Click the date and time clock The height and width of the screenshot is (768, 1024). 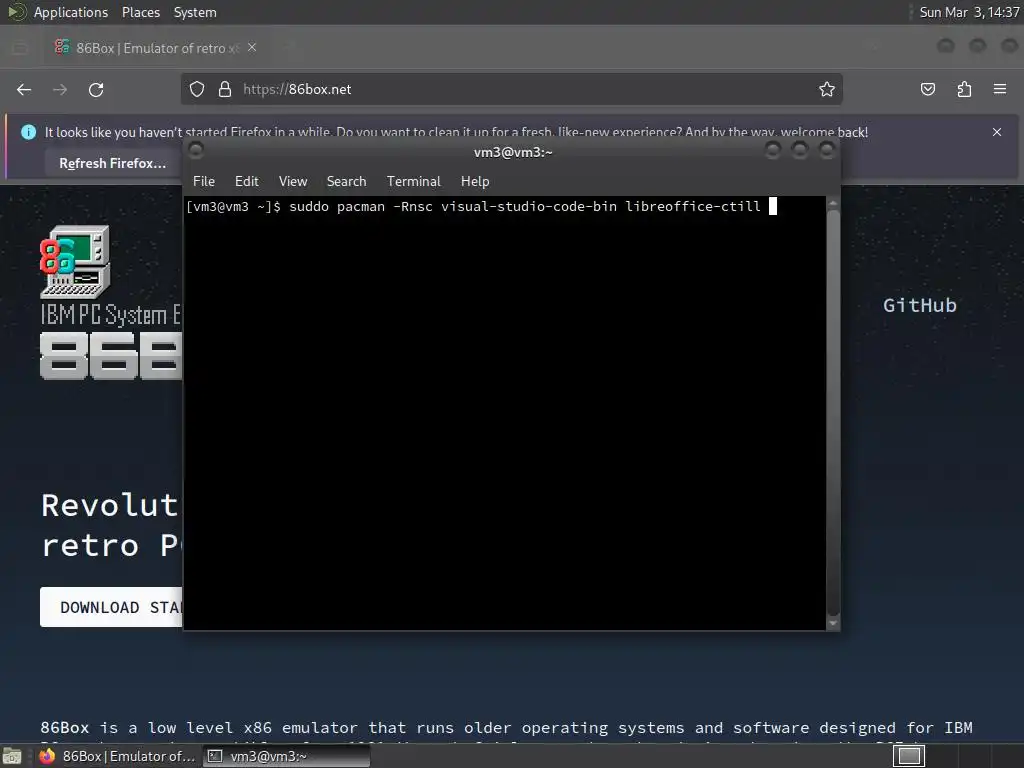point(969,12)
